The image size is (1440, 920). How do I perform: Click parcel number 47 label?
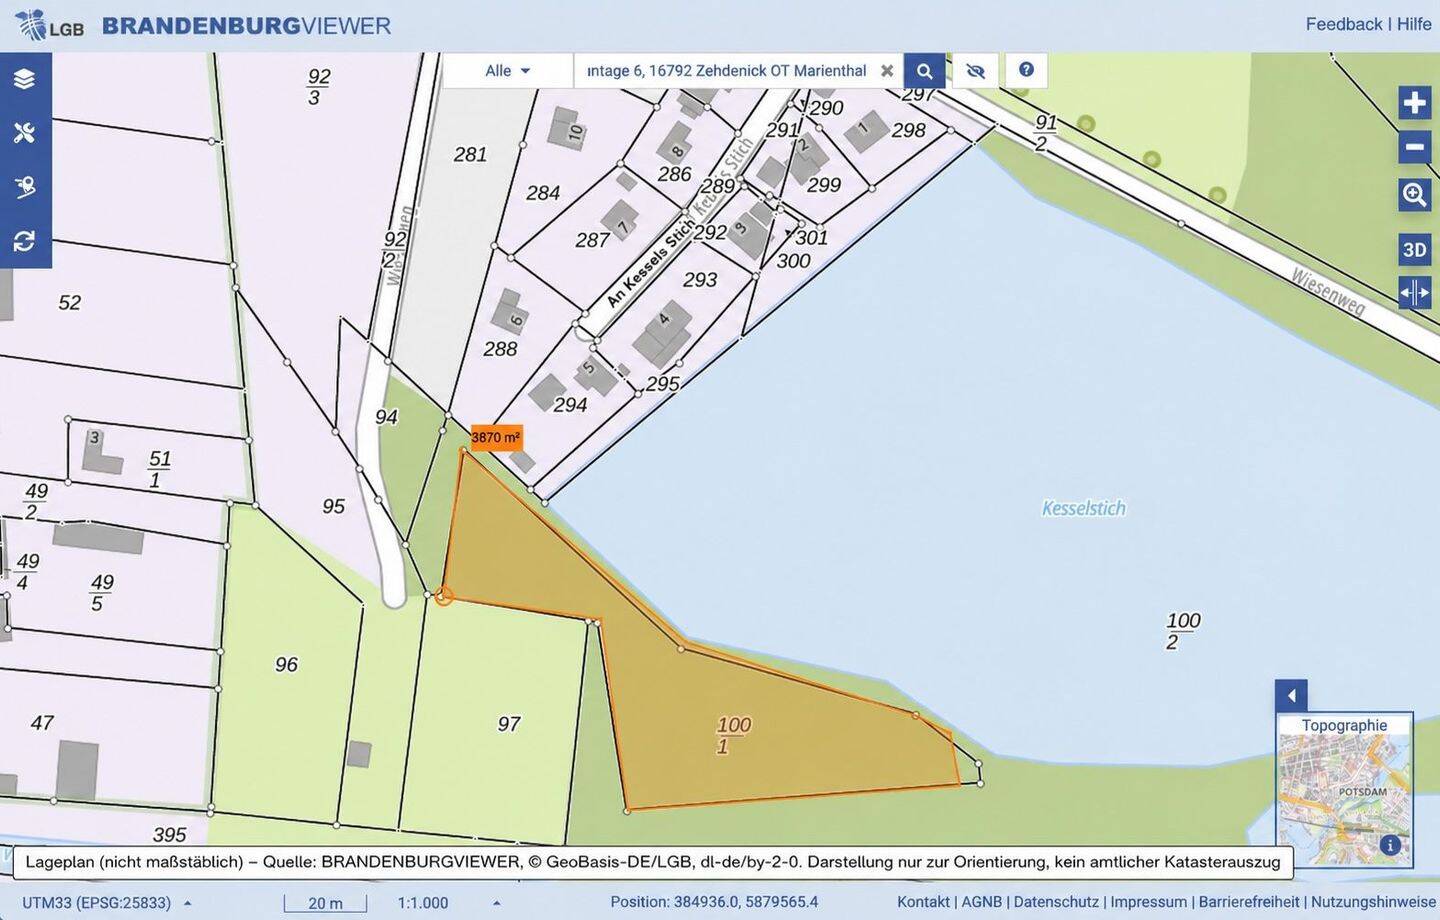42,722
